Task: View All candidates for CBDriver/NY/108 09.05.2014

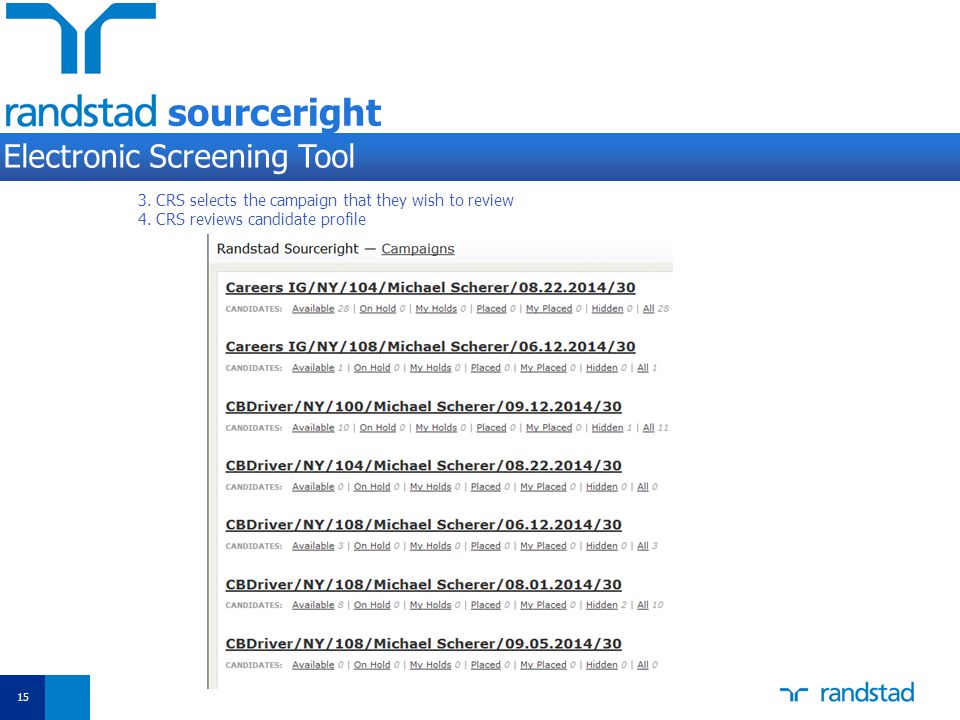Action: (643, 665)
